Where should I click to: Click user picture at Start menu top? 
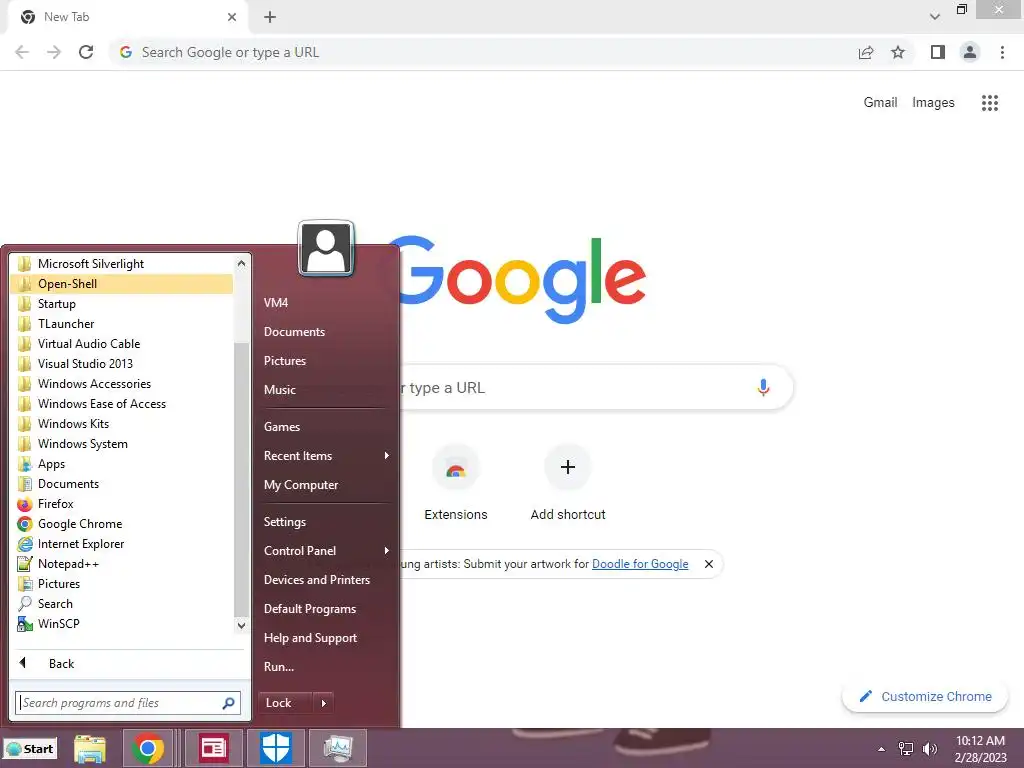326,248
